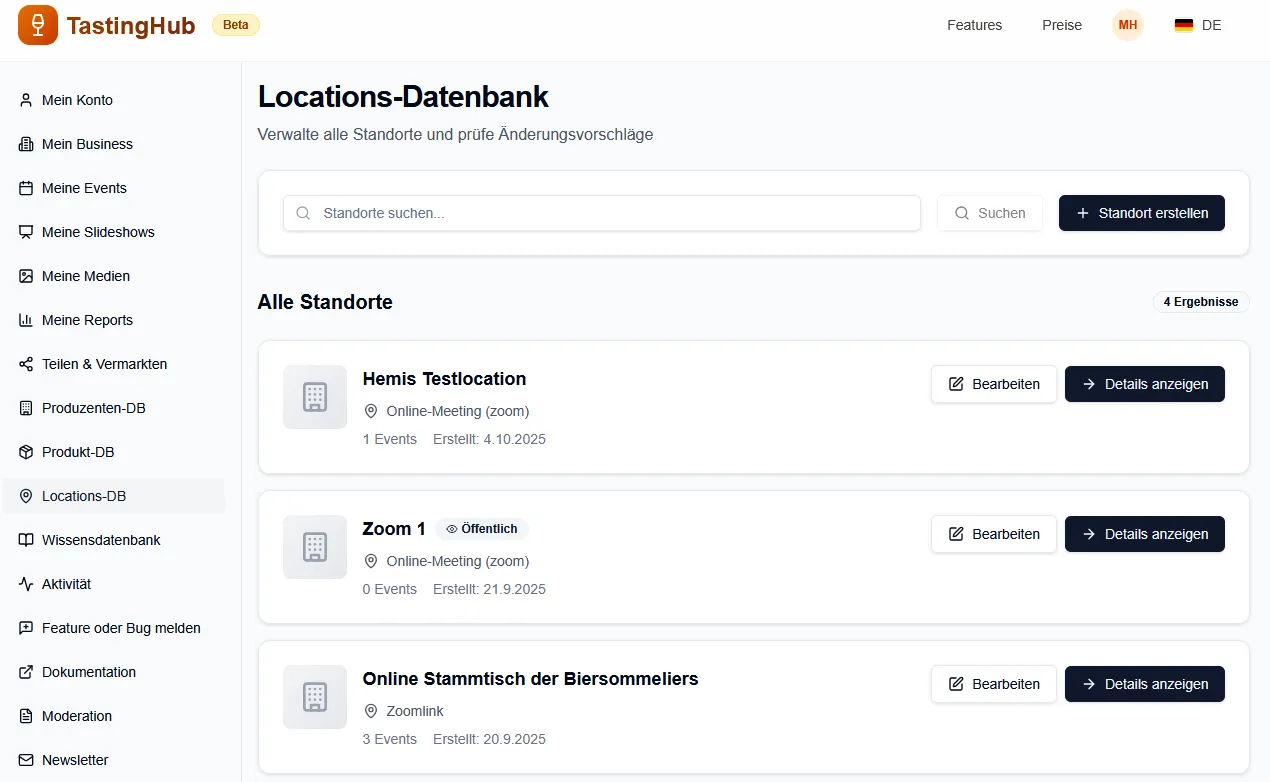Open the DE language selector
Image resolution: width=1270 pixels, height=782 pixels.
click(1198, 25)
